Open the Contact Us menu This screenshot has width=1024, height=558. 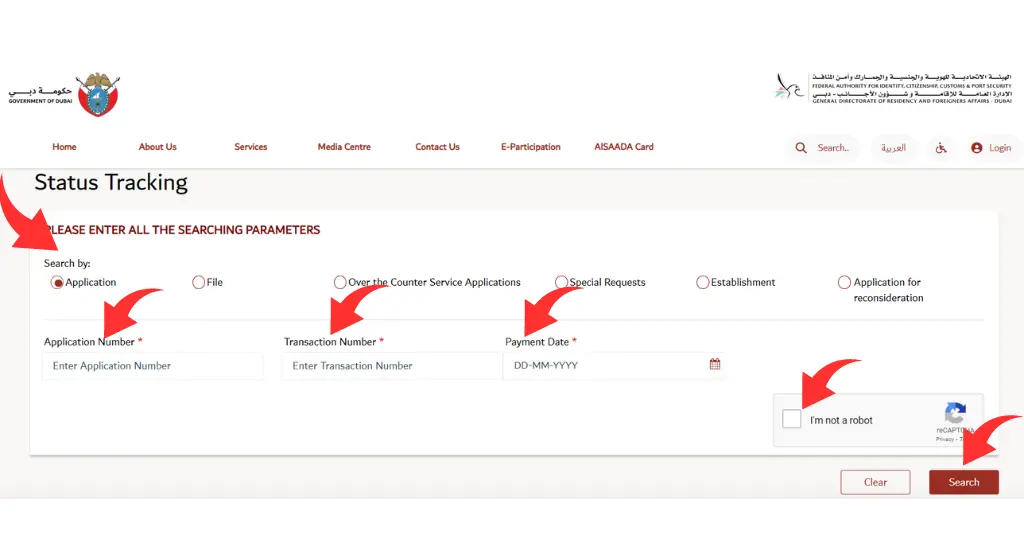[x=438, y=147]
